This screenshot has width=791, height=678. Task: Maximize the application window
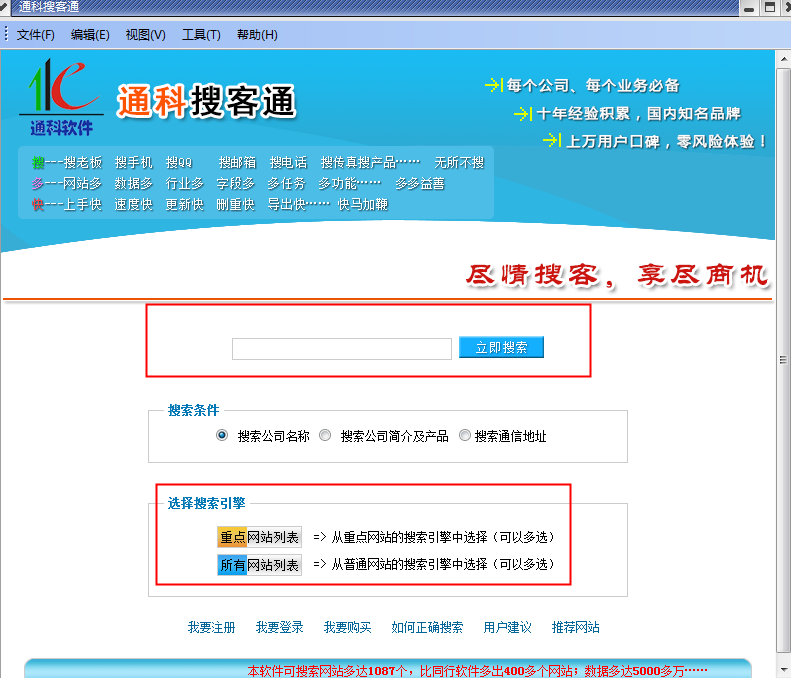pyautogui.click(x=770, y=7)
